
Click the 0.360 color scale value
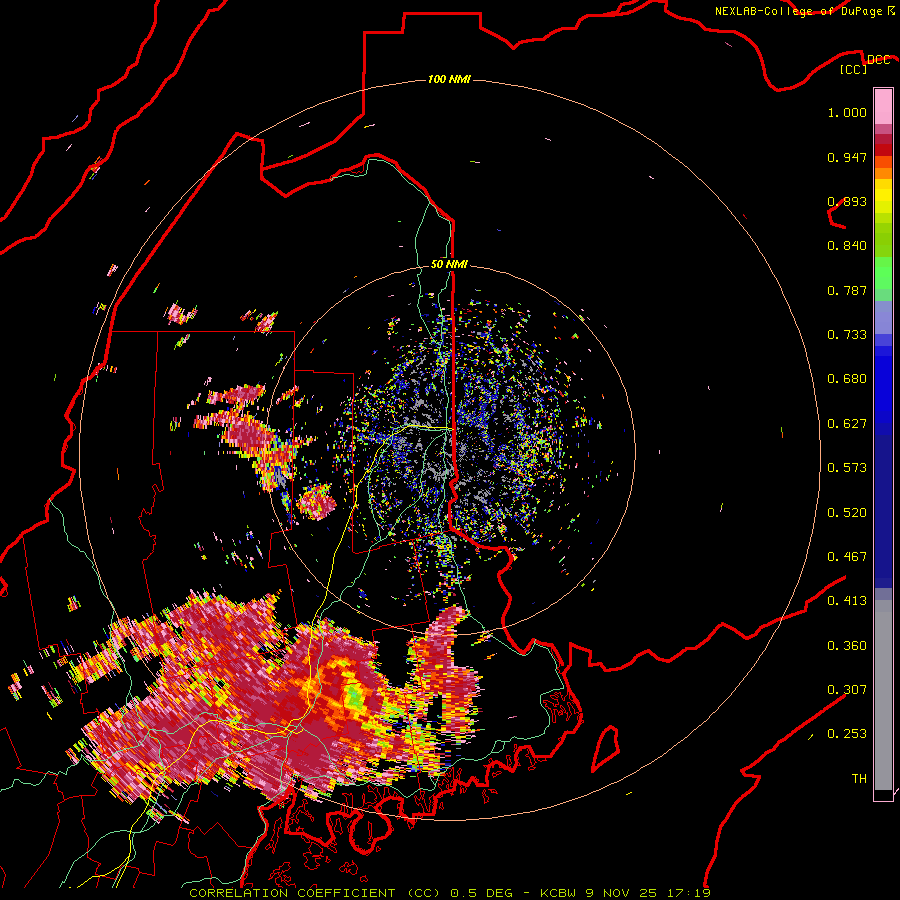click(847, 646)
